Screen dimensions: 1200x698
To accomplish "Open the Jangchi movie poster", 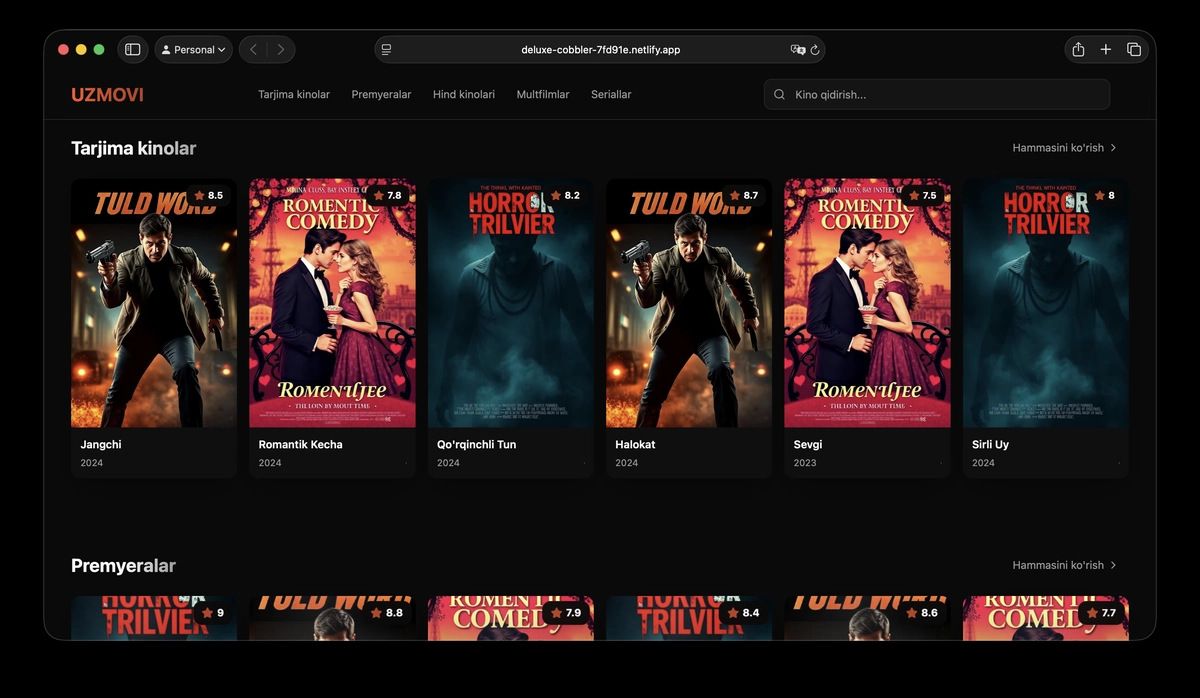I will click(154, 303).
